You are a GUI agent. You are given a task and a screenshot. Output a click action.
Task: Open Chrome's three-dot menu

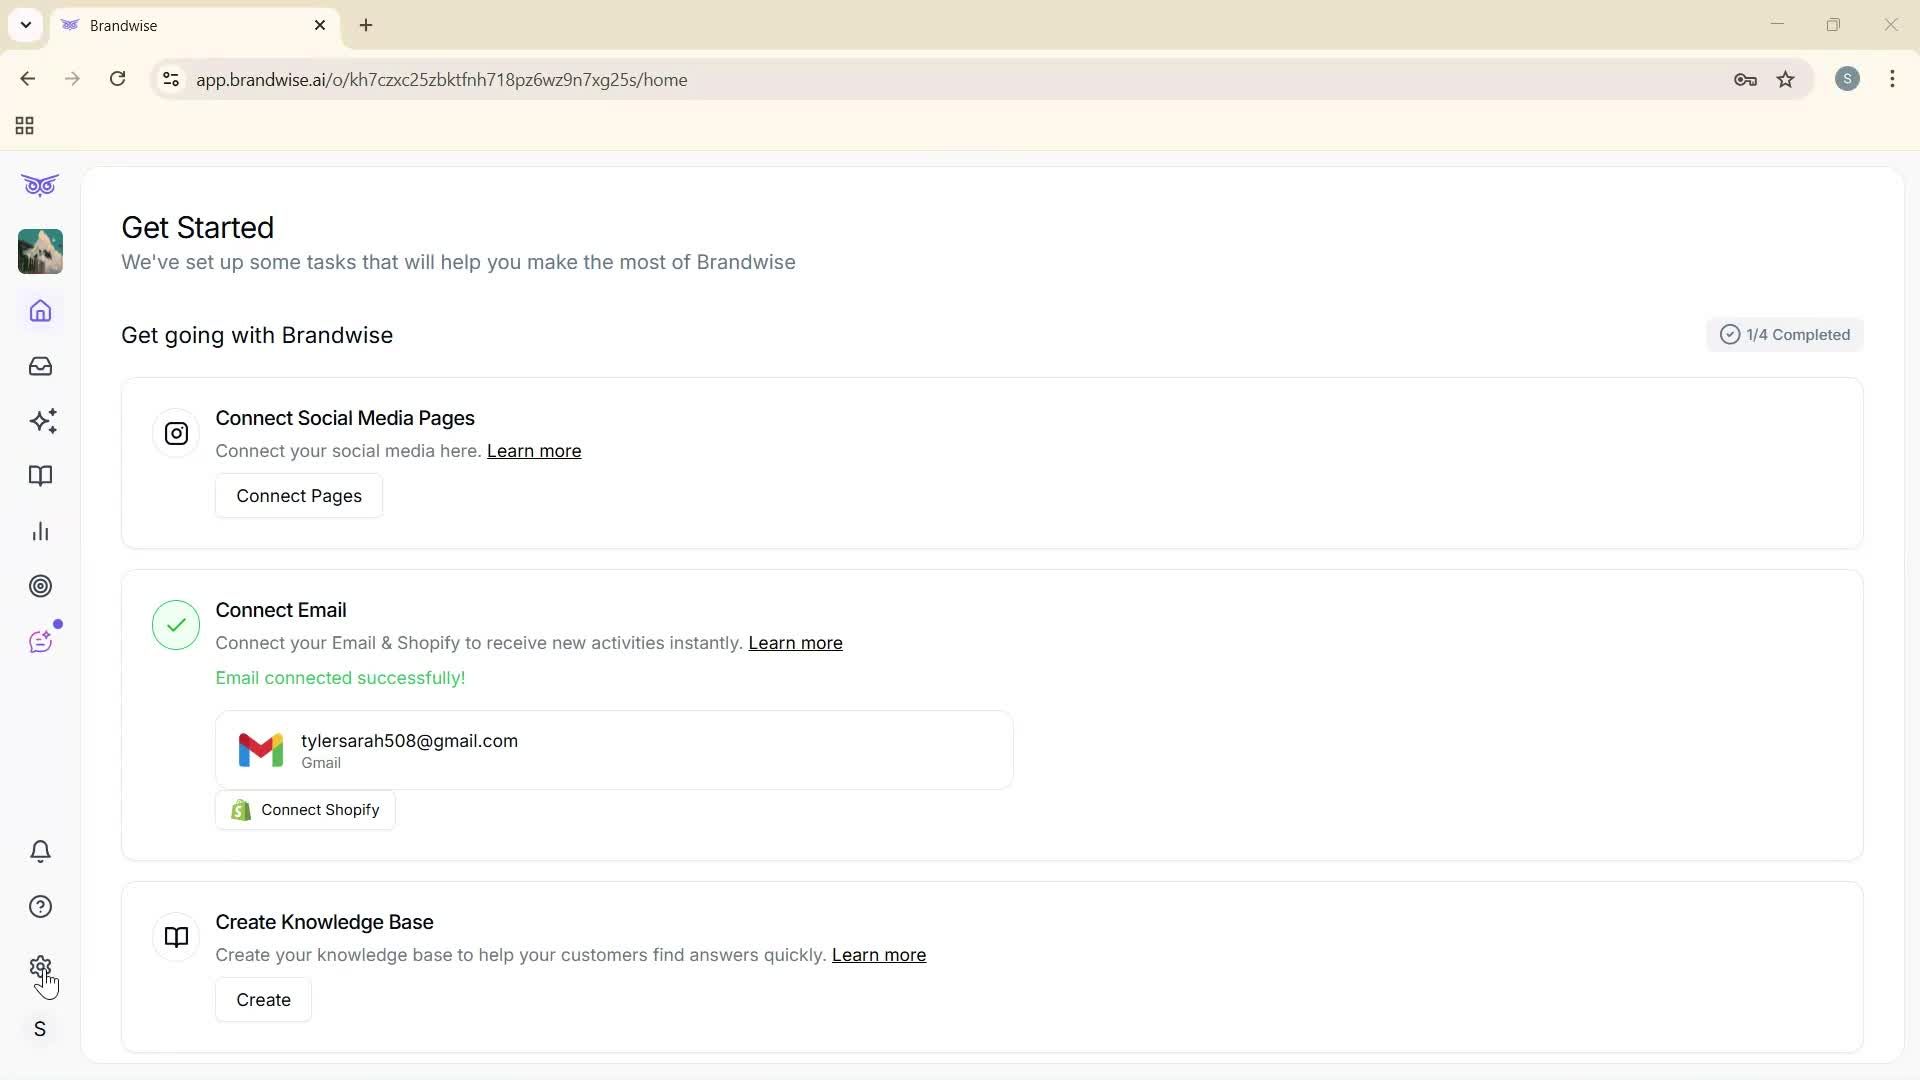point(1893,79)
